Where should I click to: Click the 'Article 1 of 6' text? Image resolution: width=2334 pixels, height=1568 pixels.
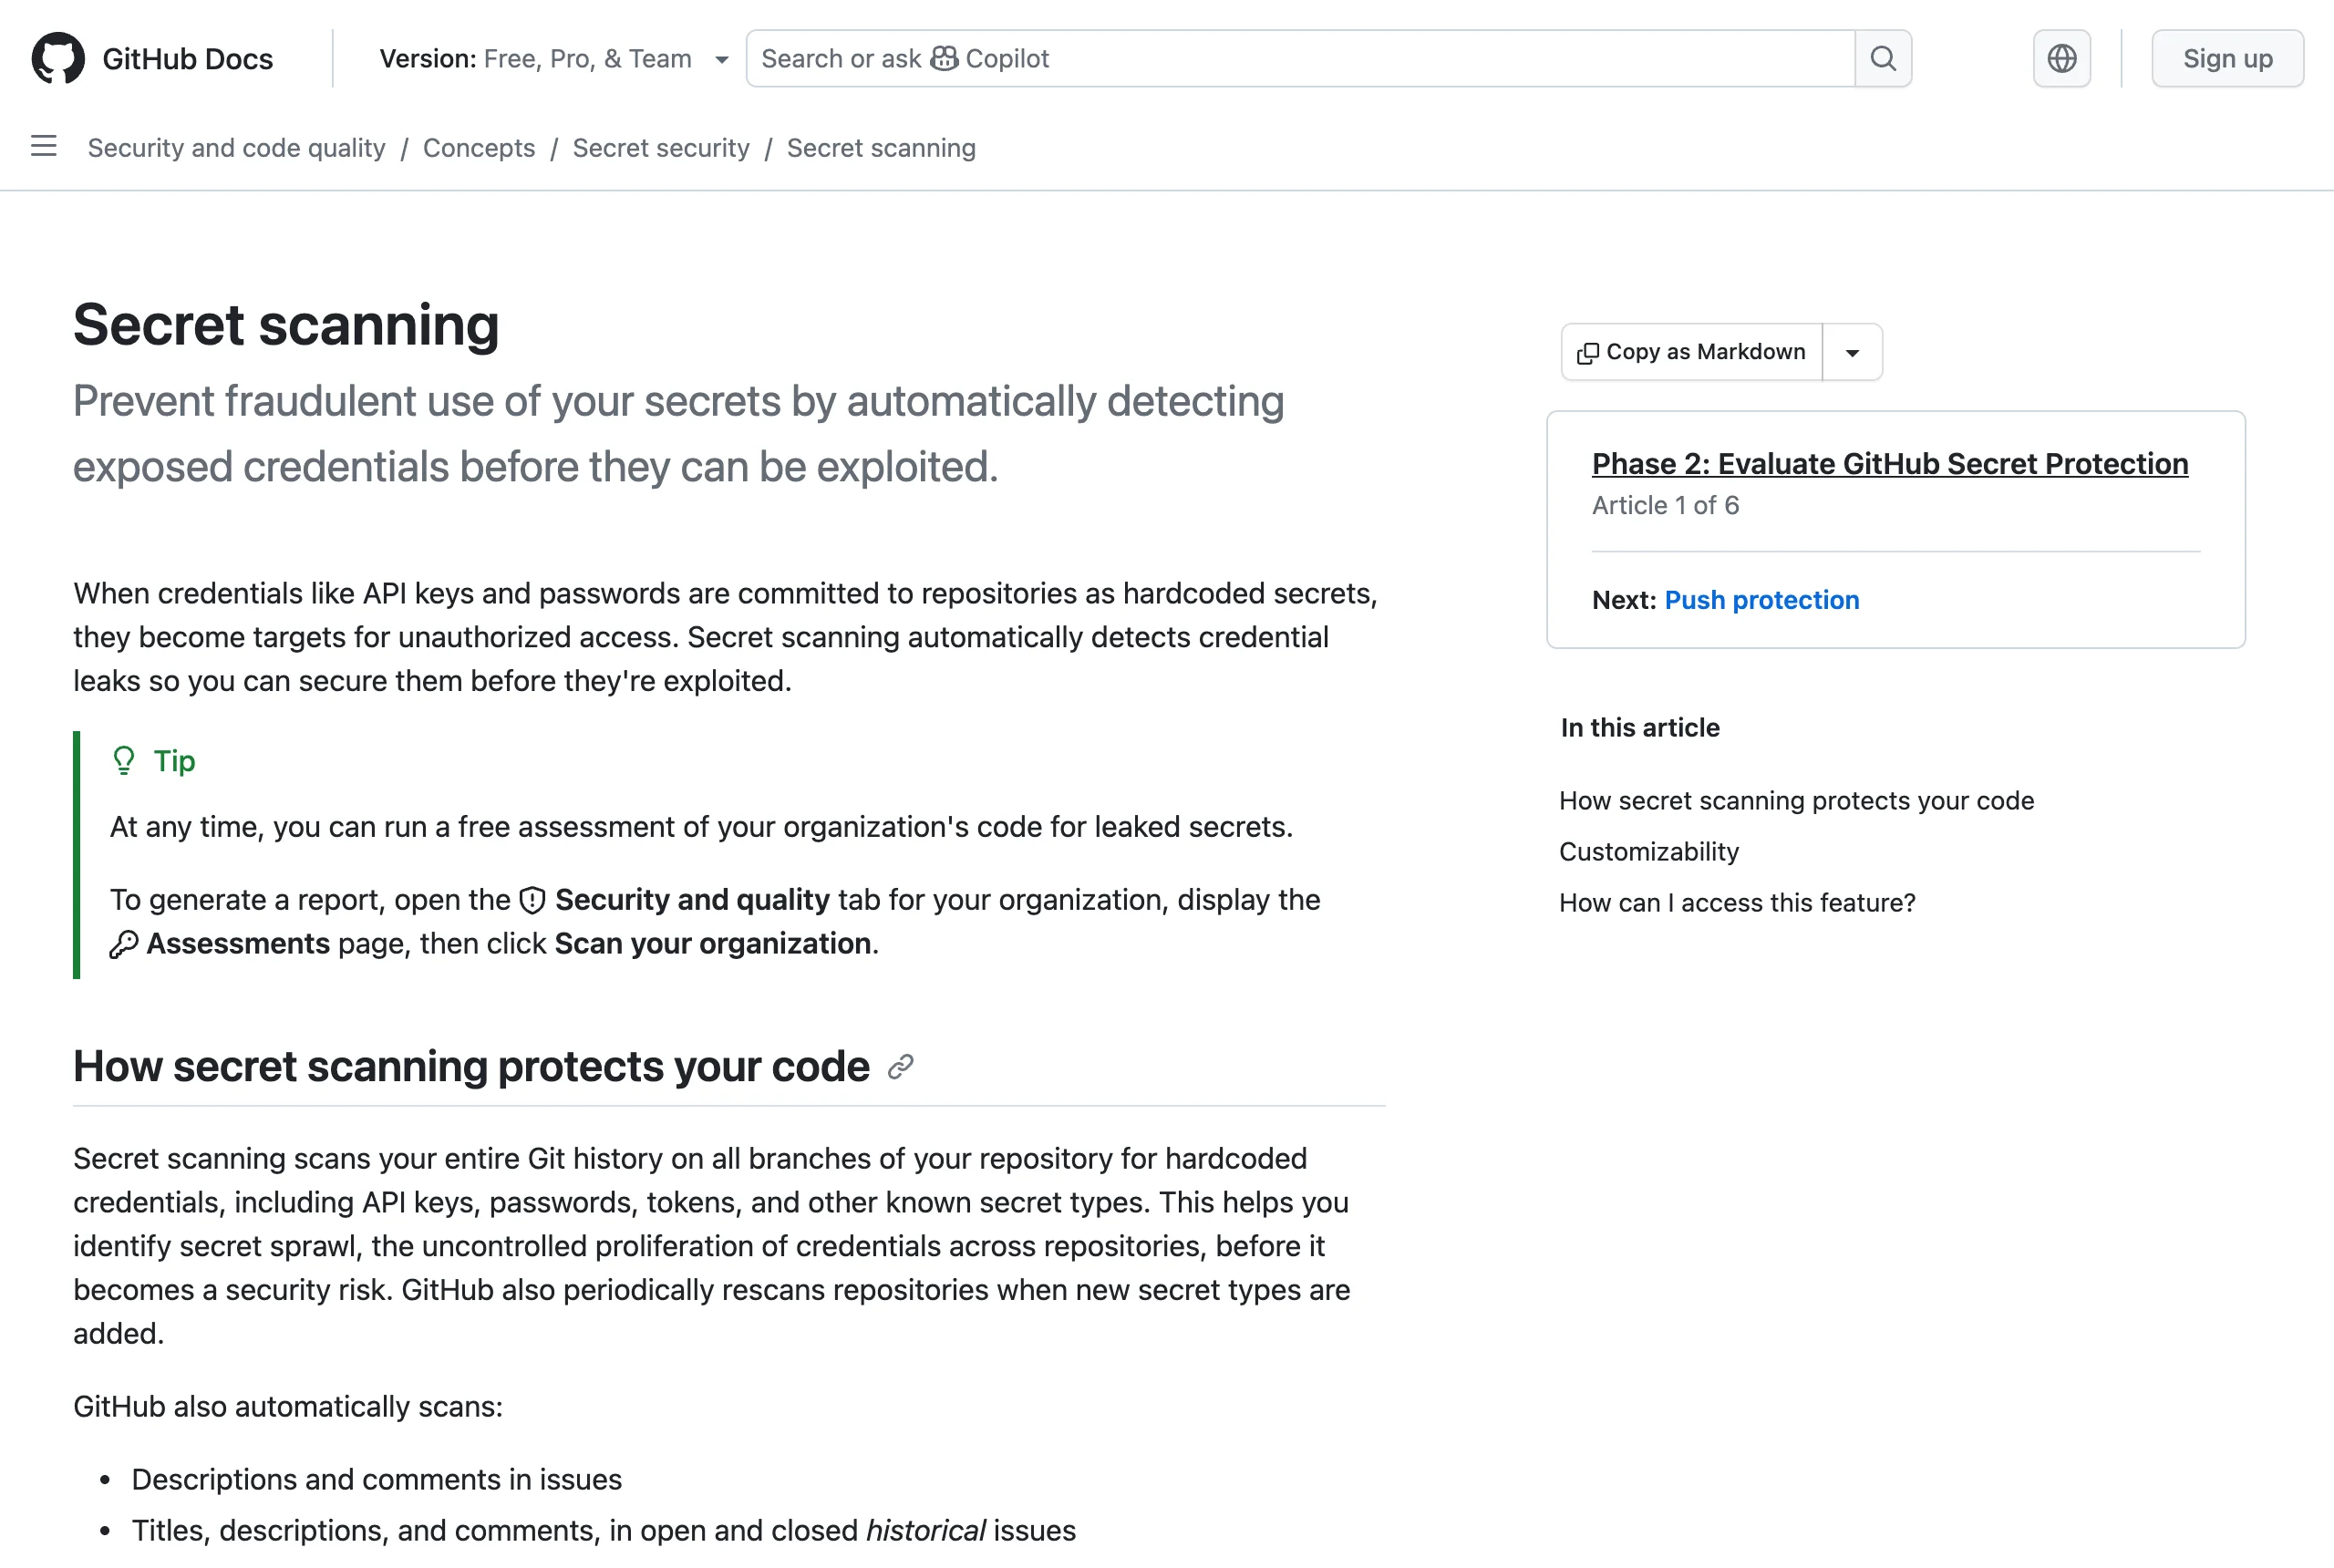click(x=1665, y=506)
